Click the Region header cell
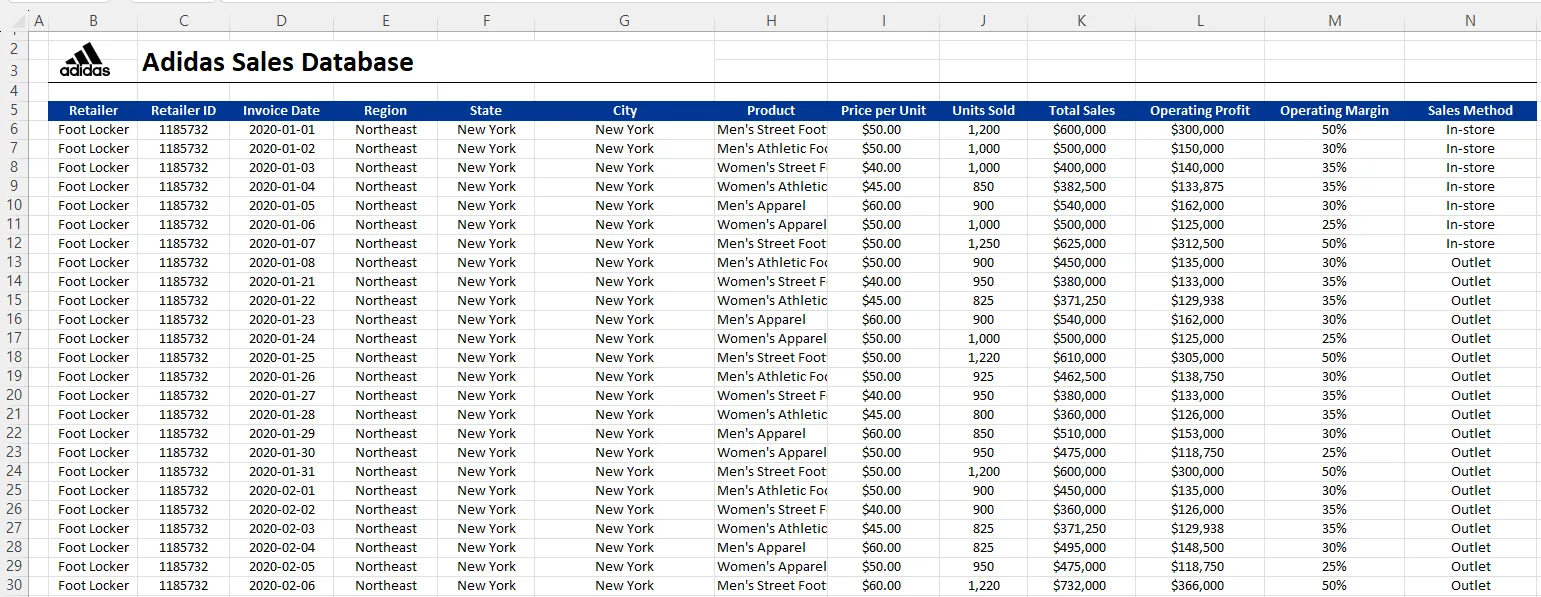 (x=385, y=111)
